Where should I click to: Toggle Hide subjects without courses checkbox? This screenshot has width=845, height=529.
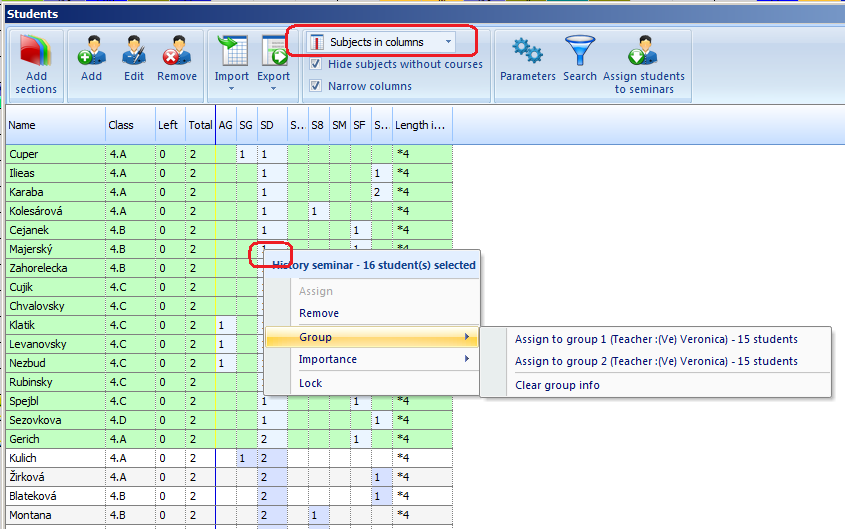(x=316, y=65)
